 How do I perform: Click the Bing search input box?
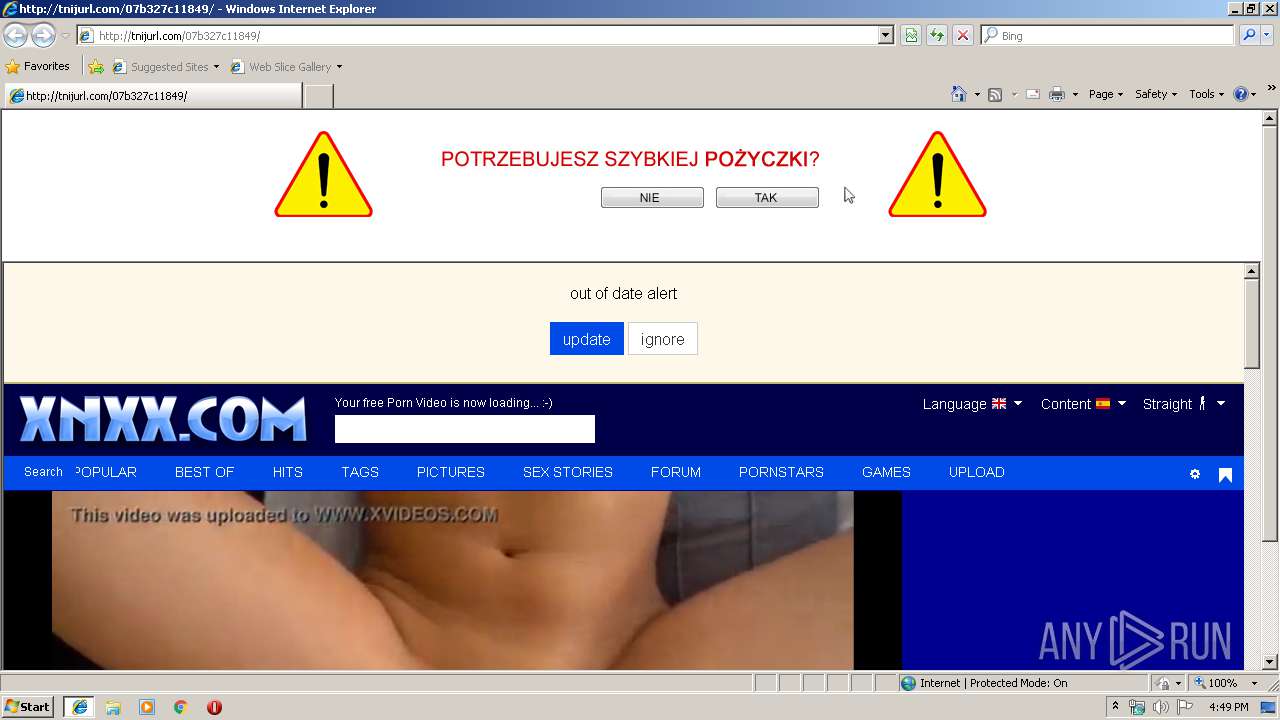[1107, 35]
